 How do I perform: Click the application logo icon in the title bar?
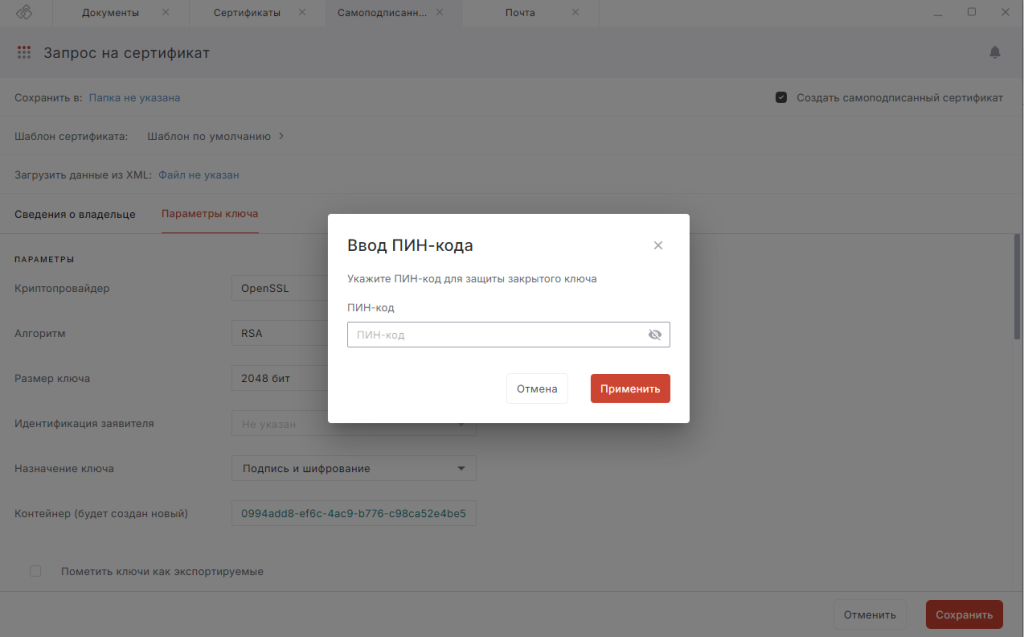[x=24, y=12]
